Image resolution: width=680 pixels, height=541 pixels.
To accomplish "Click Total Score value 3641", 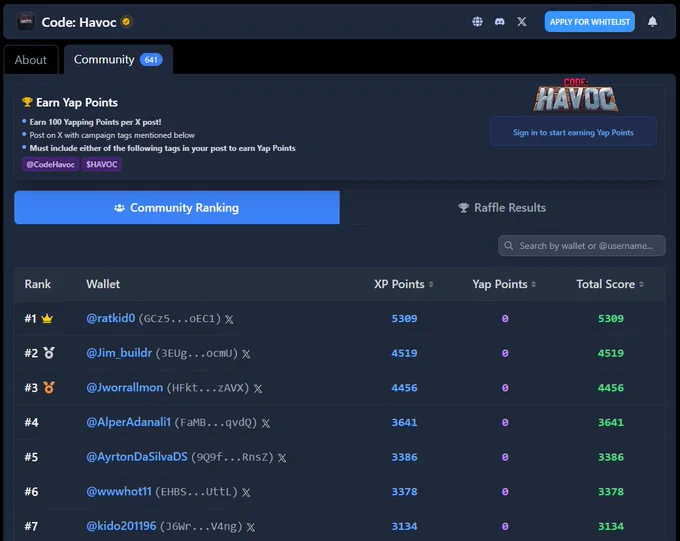I will click(611, 423).
